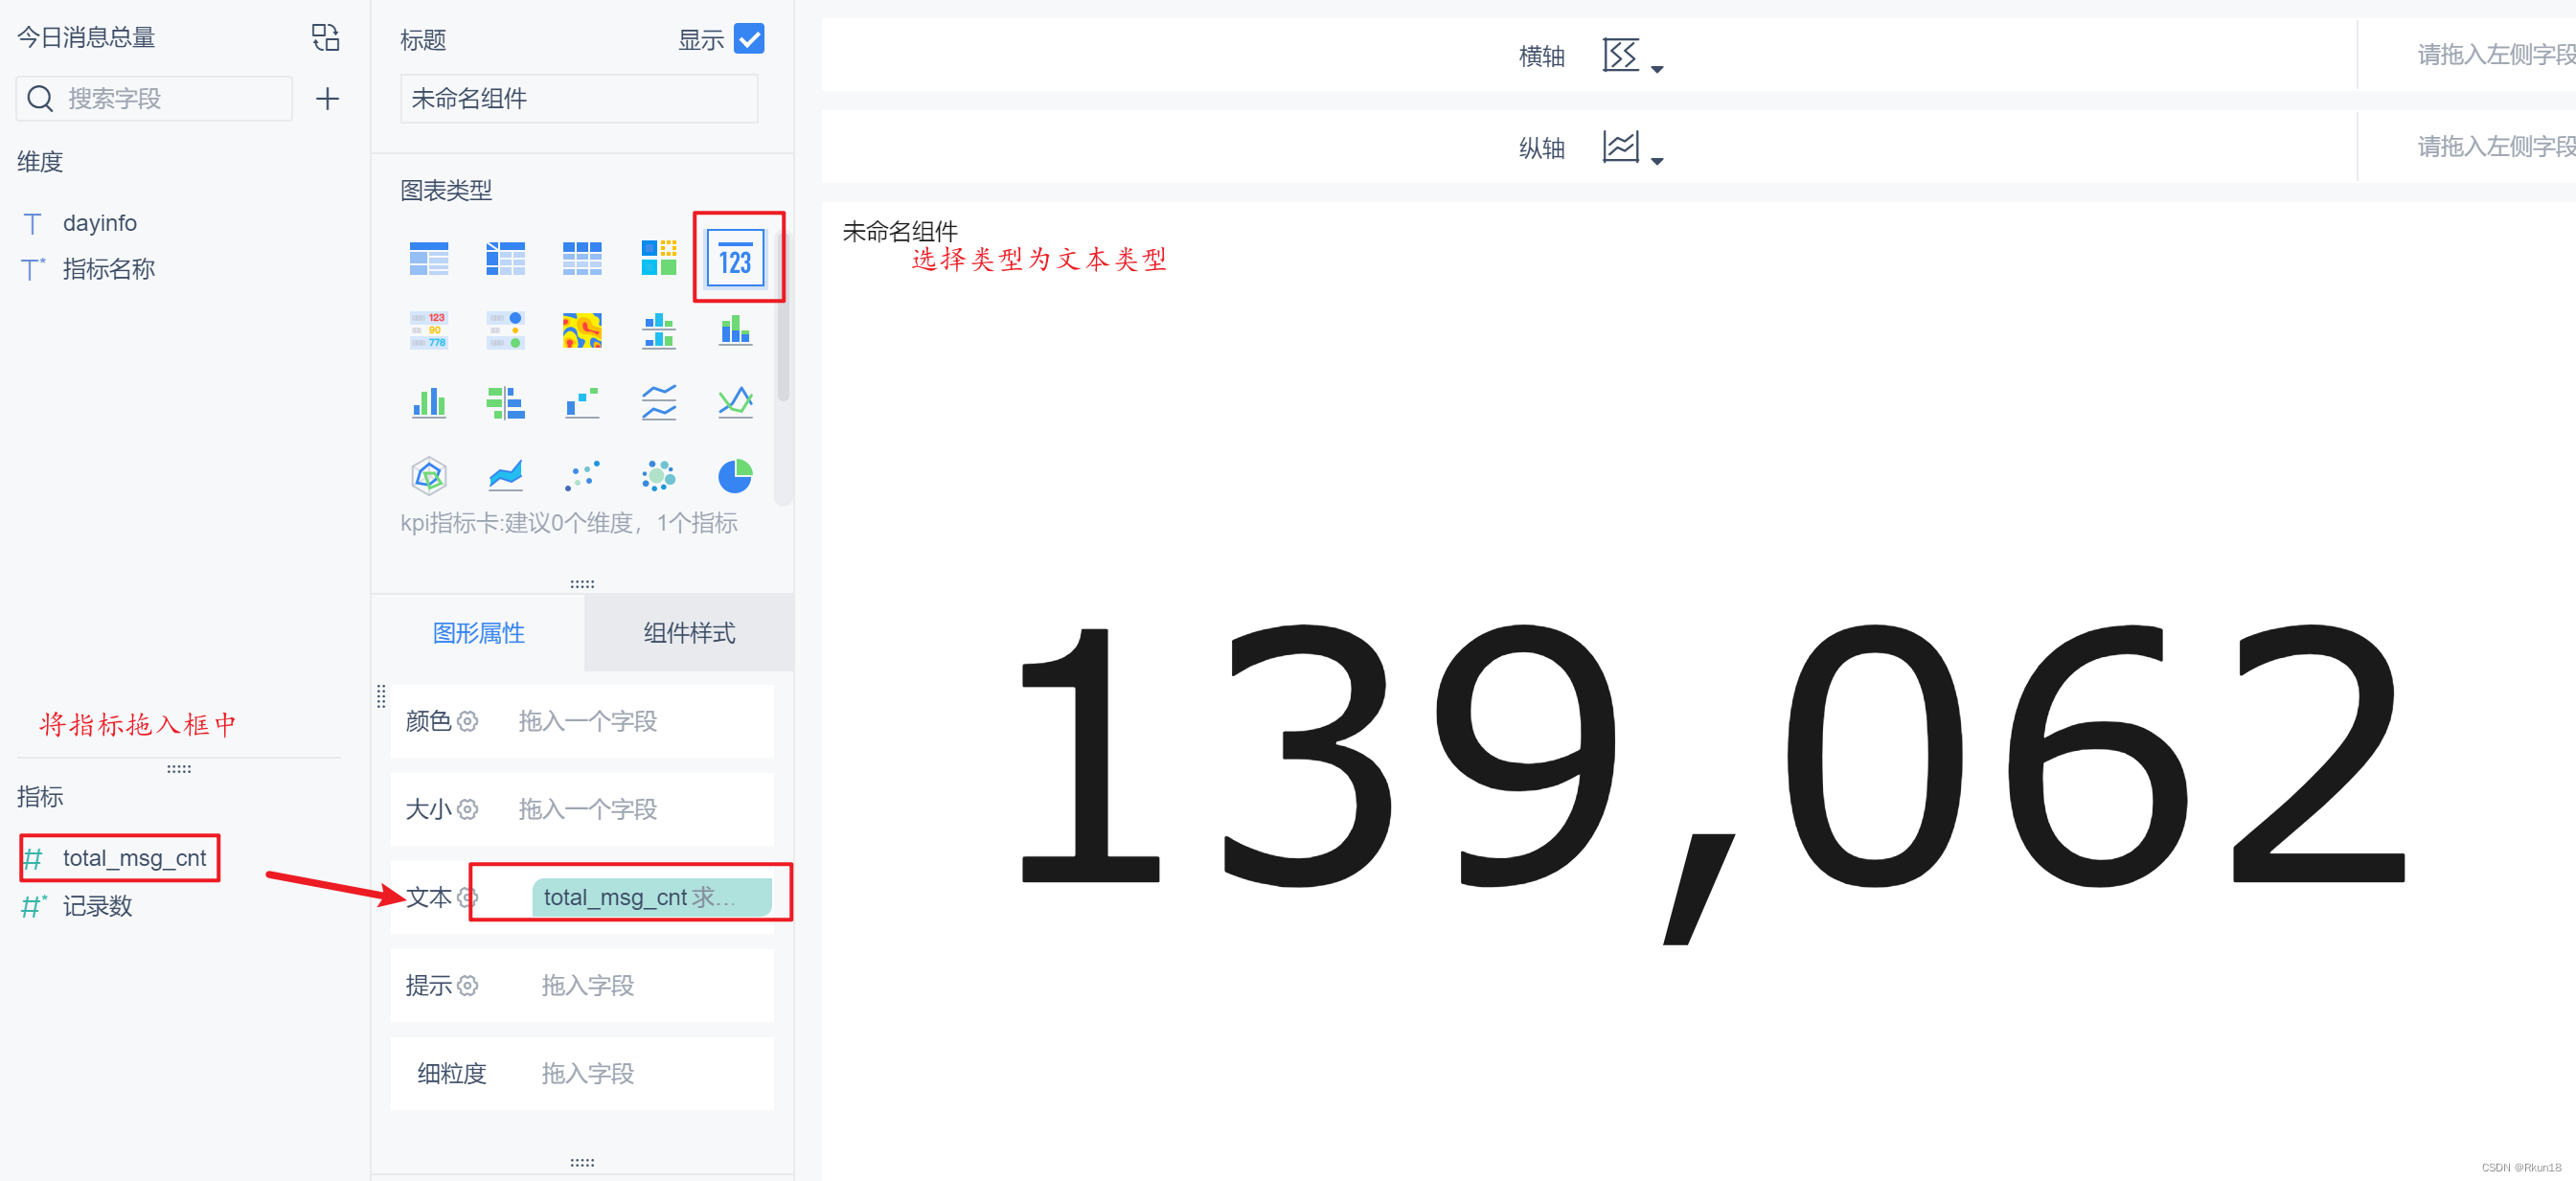Click the 图表类型 section heading
The width and height of the screenshot is (2576, 1181).
(x=446, y=190)
